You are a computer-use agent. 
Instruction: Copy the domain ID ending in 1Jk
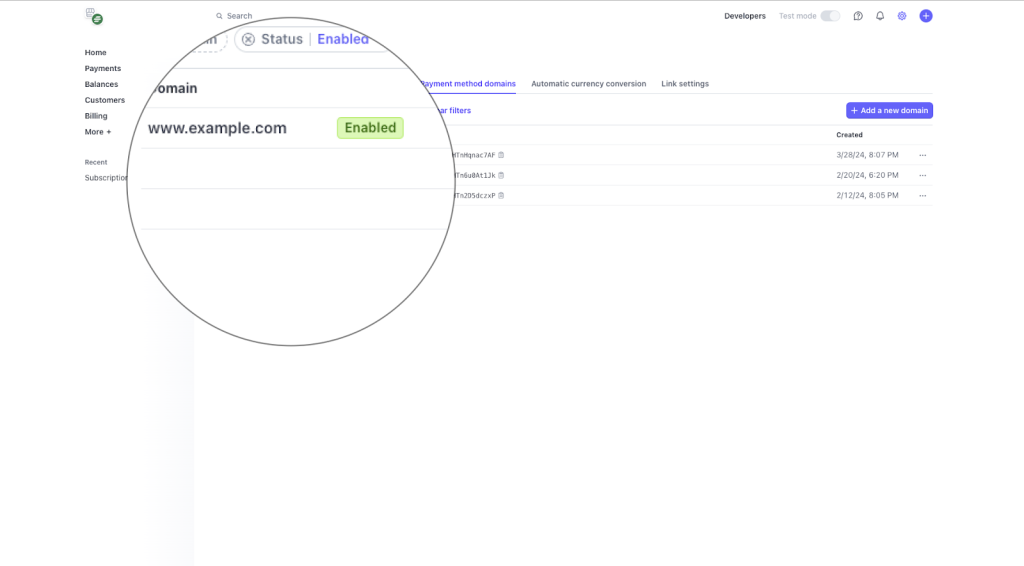click(502, 175)
